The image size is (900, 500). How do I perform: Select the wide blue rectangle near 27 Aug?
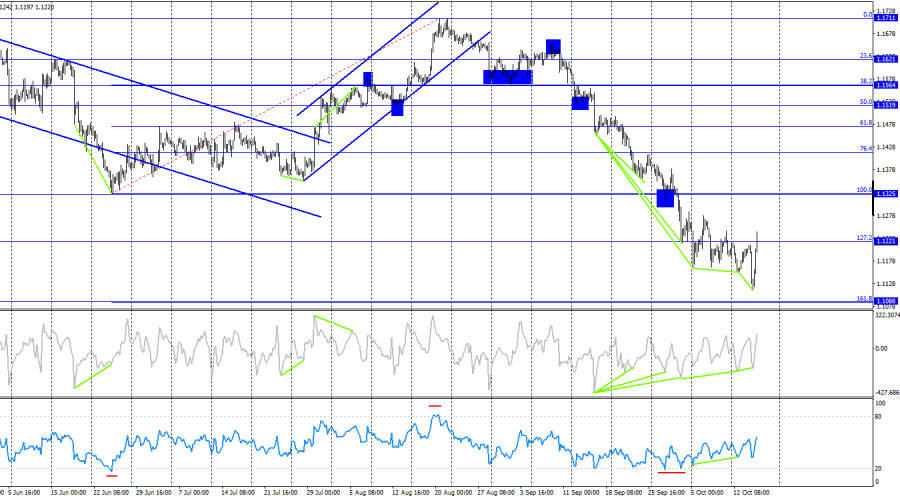[508, 77]
